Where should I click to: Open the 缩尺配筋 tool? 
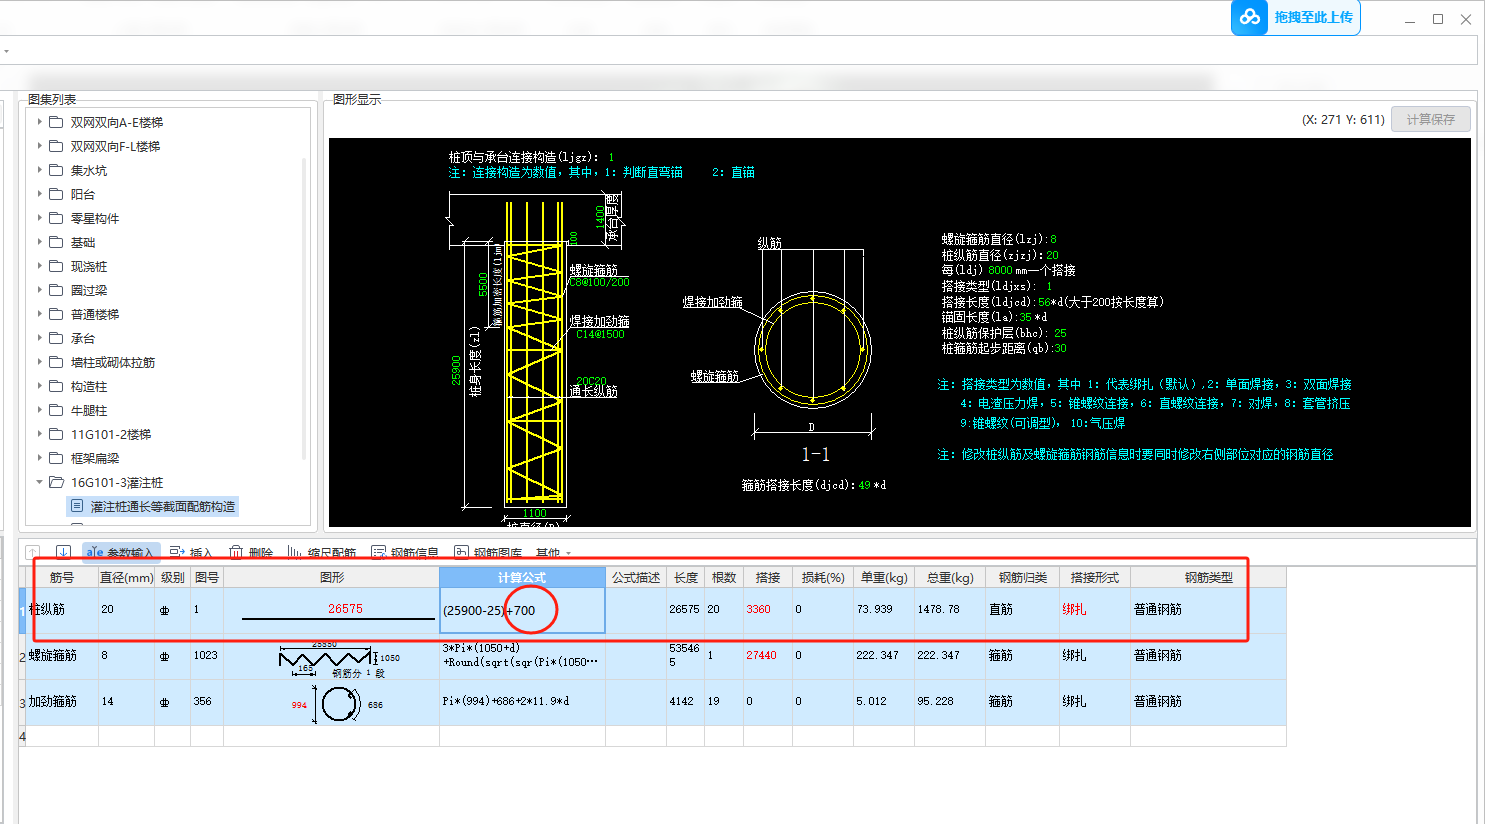click(321, 552)
